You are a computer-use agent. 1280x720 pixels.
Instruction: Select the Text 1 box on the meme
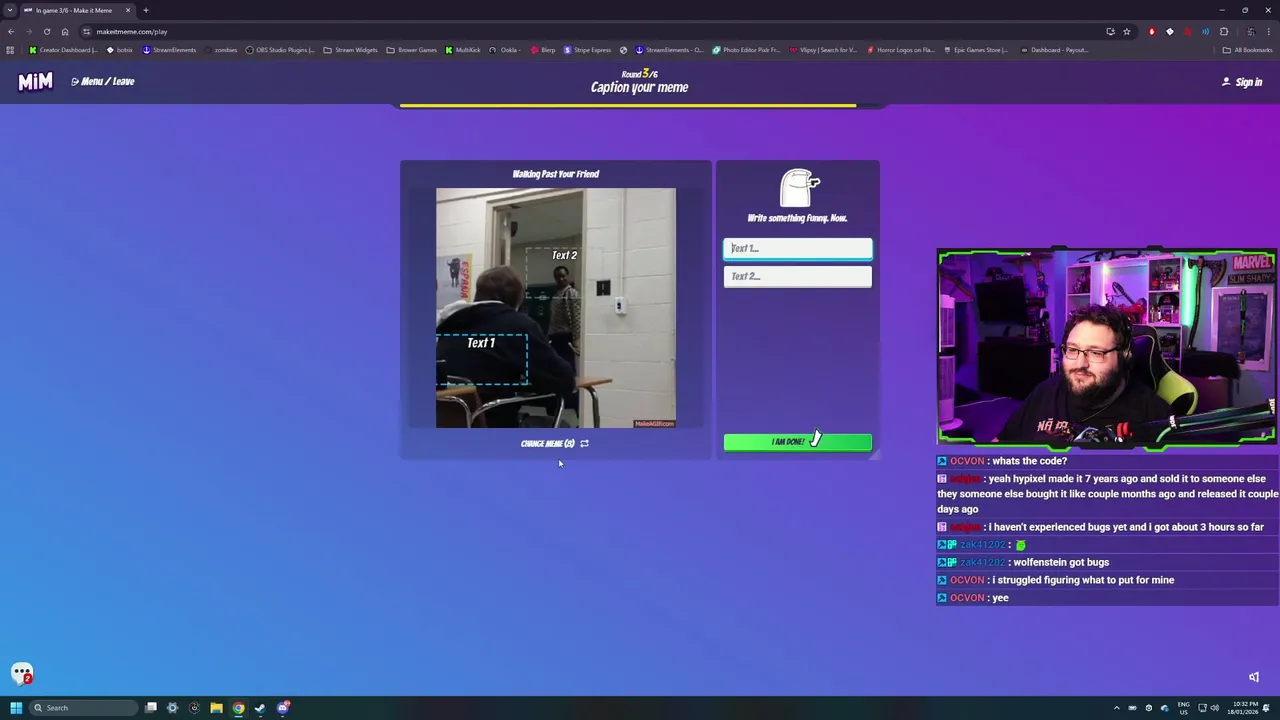point(481,359)
